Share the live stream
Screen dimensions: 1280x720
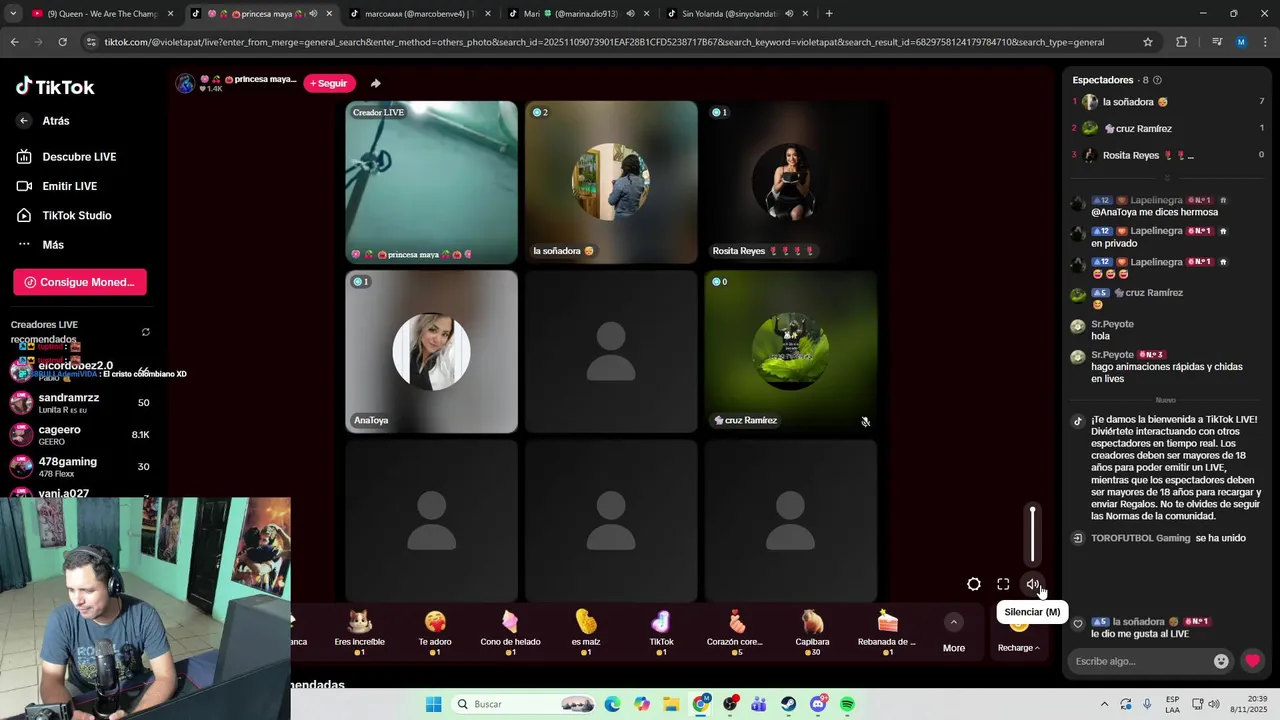tap(375, 83)
